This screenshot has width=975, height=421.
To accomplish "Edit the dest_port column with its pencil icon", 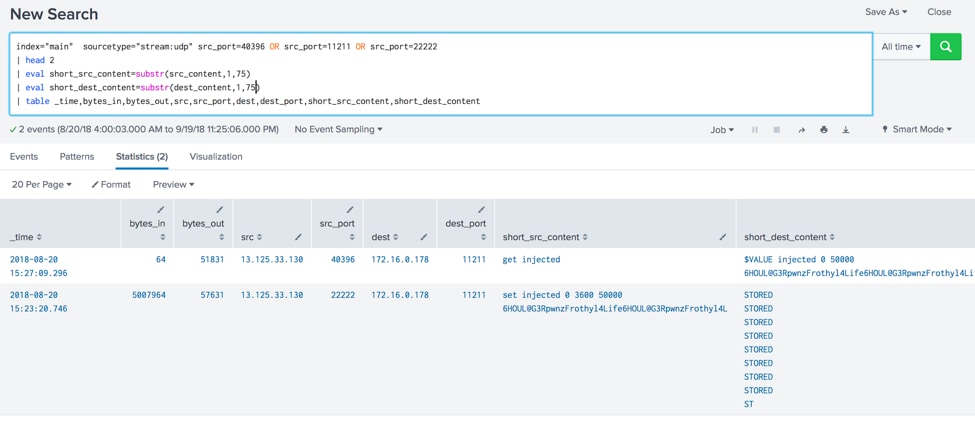I will (x=481, y=210).
